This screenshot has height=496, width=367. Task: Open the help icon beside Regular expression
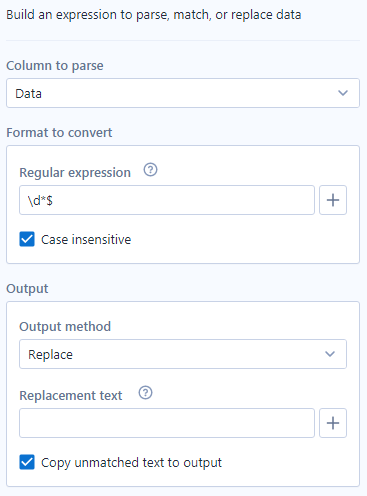(150, 170)
